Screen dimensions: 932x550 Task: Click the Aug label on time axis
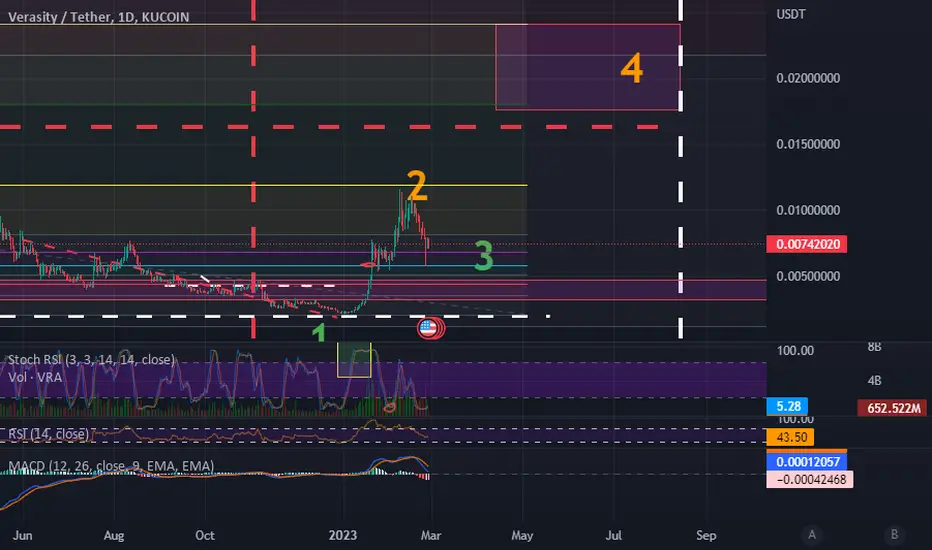coord(114,535)
